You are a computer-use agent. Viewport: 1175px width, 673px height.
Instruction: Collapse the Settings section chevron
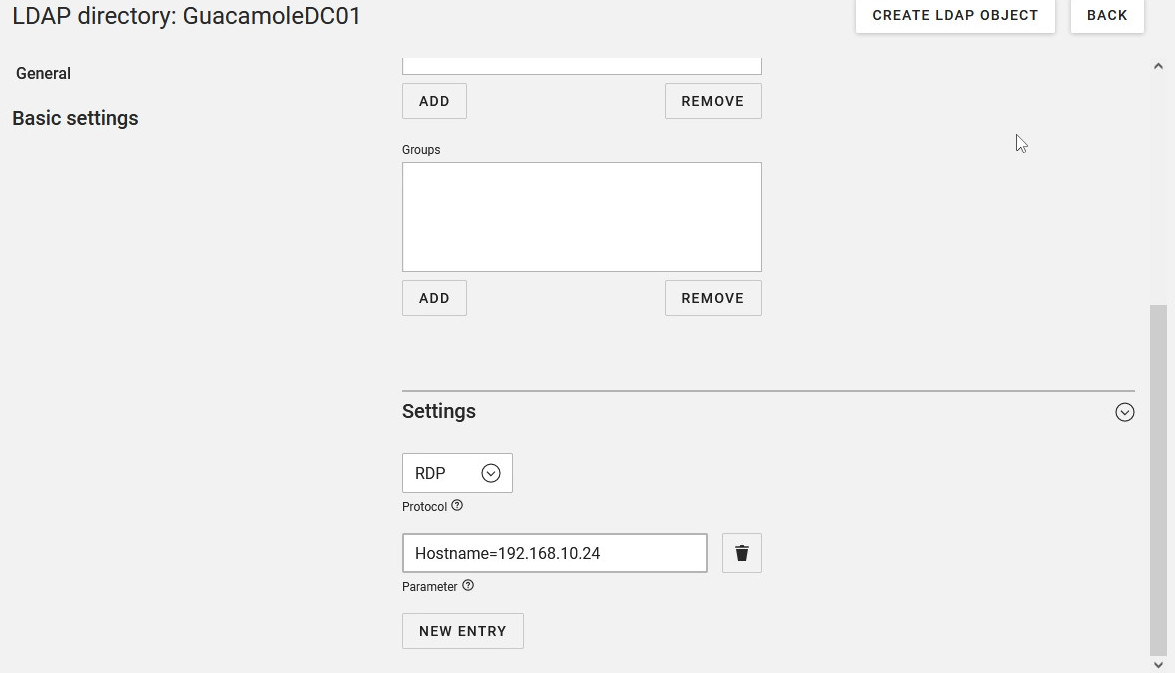click(1125, 412)
